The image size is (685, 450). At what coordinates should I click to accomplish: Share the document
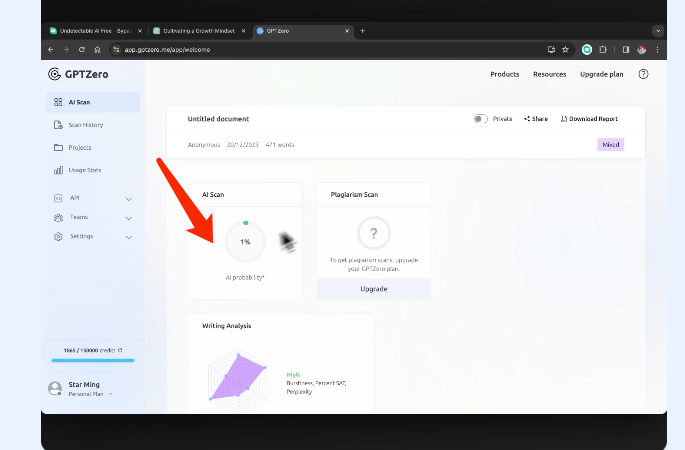point(536,119)
